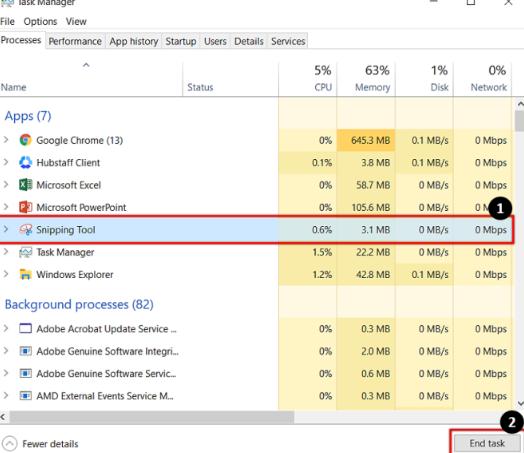Viewport: 524px width, 453px height.
Task: Switch to the Details tab
Action: coord(249,41)
